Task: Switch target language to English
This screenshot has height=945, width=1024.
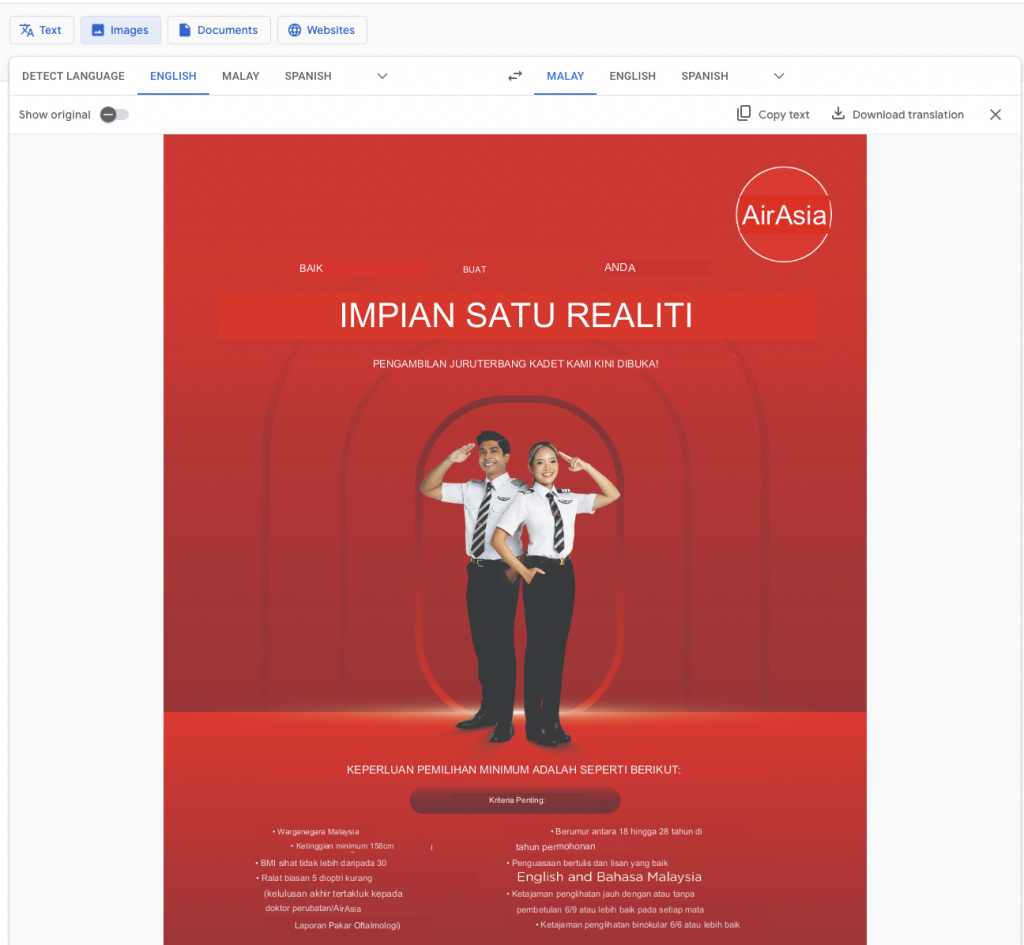Action: click(x=632, y=75)
